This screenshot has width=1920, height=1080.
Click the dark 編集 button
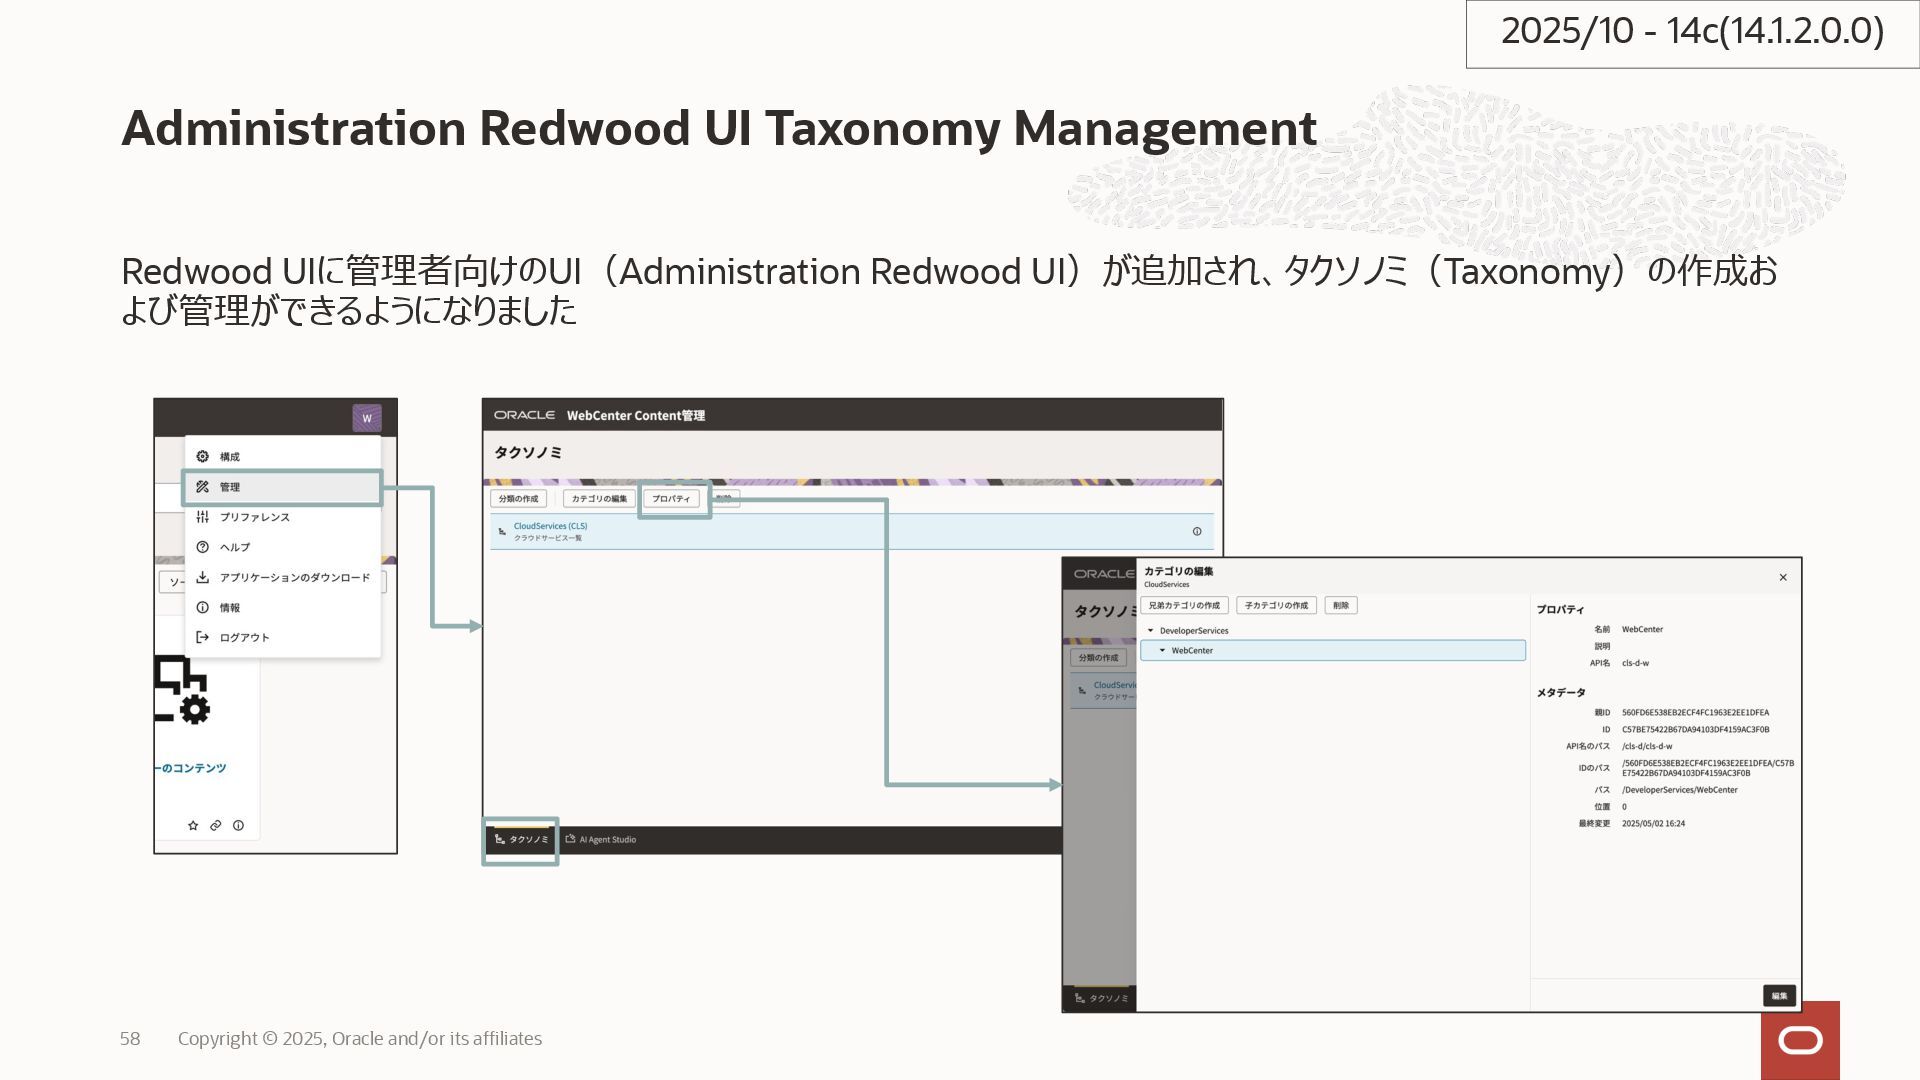[1779, 996]
